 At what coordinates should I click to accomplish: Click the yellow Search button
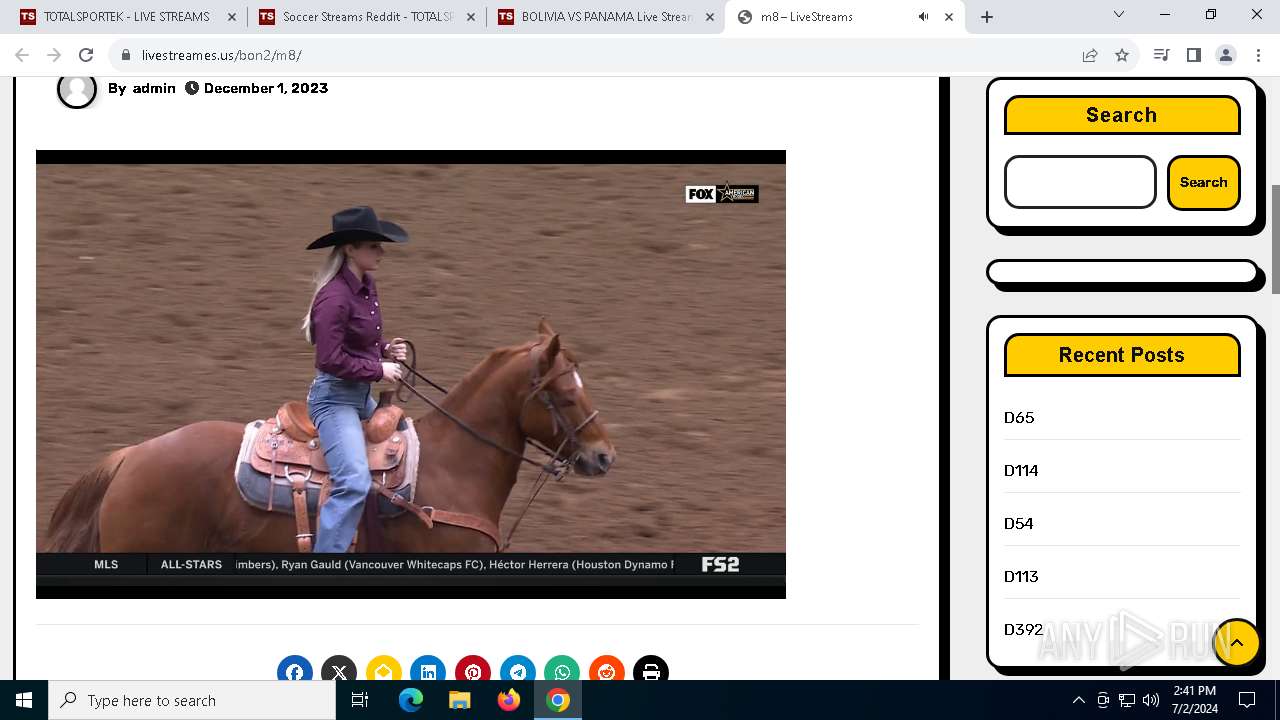(1203, 182)
